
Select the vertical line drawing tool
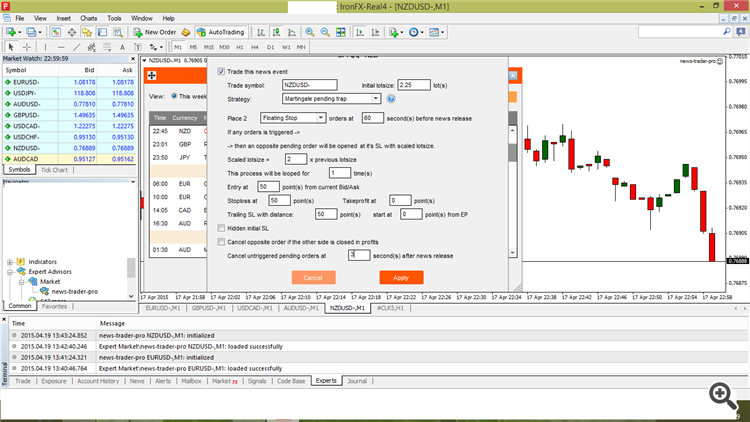point(45,47)
